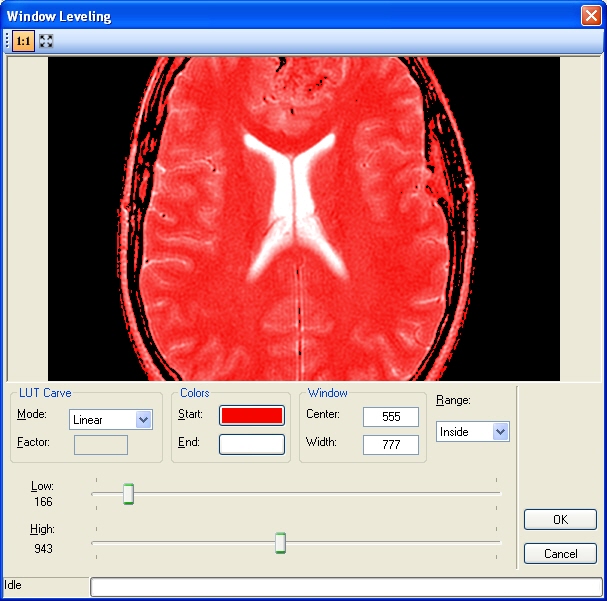
Task: Click the brain MRI preview image
Action: [x=303, y=218]
